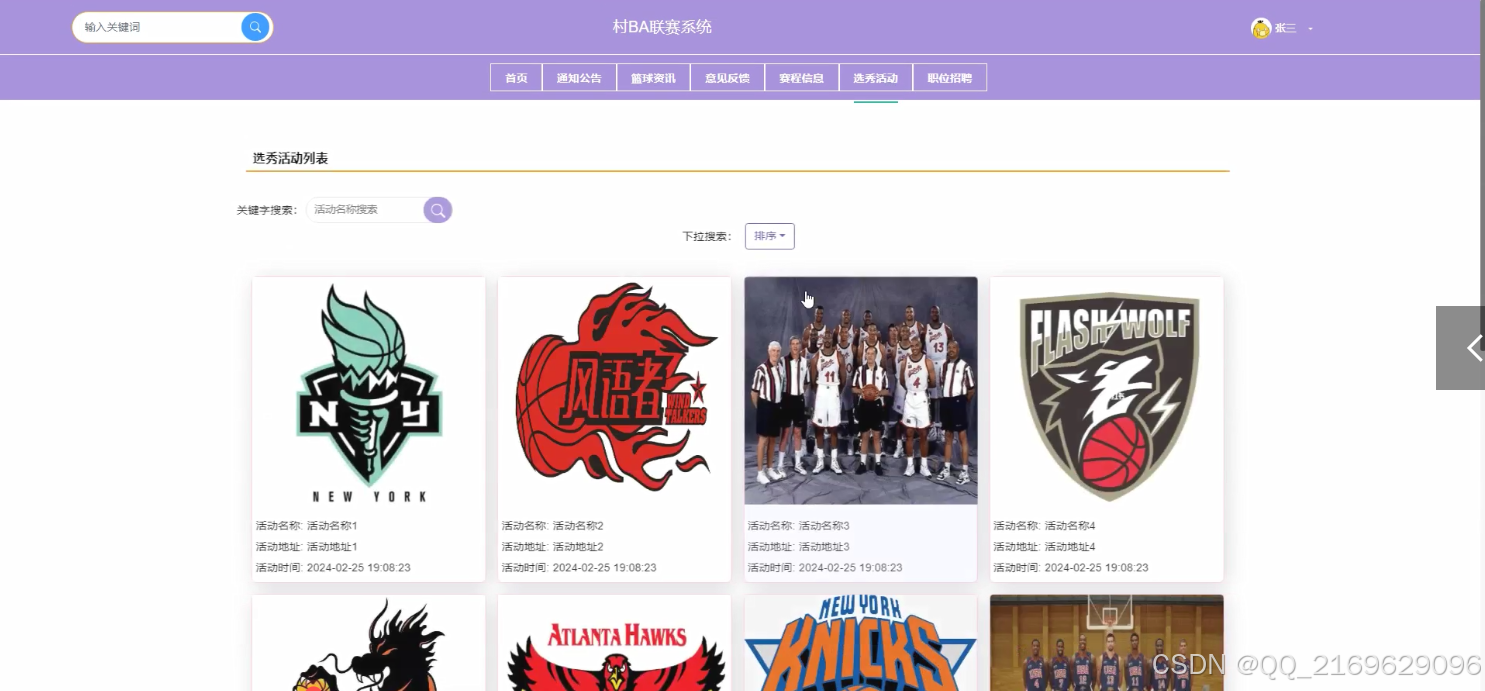
Task: Click the text 活动名称3
Action: 824,526
